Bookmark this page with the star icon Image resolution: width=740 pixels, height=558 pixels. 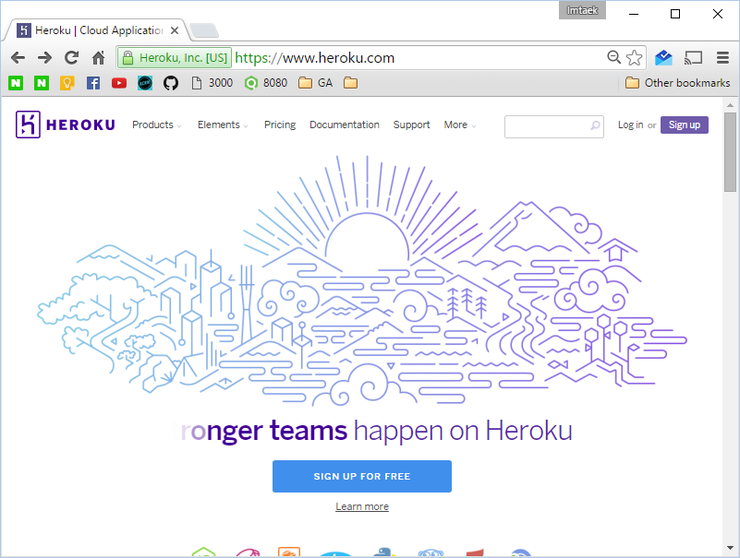point(634,58)
